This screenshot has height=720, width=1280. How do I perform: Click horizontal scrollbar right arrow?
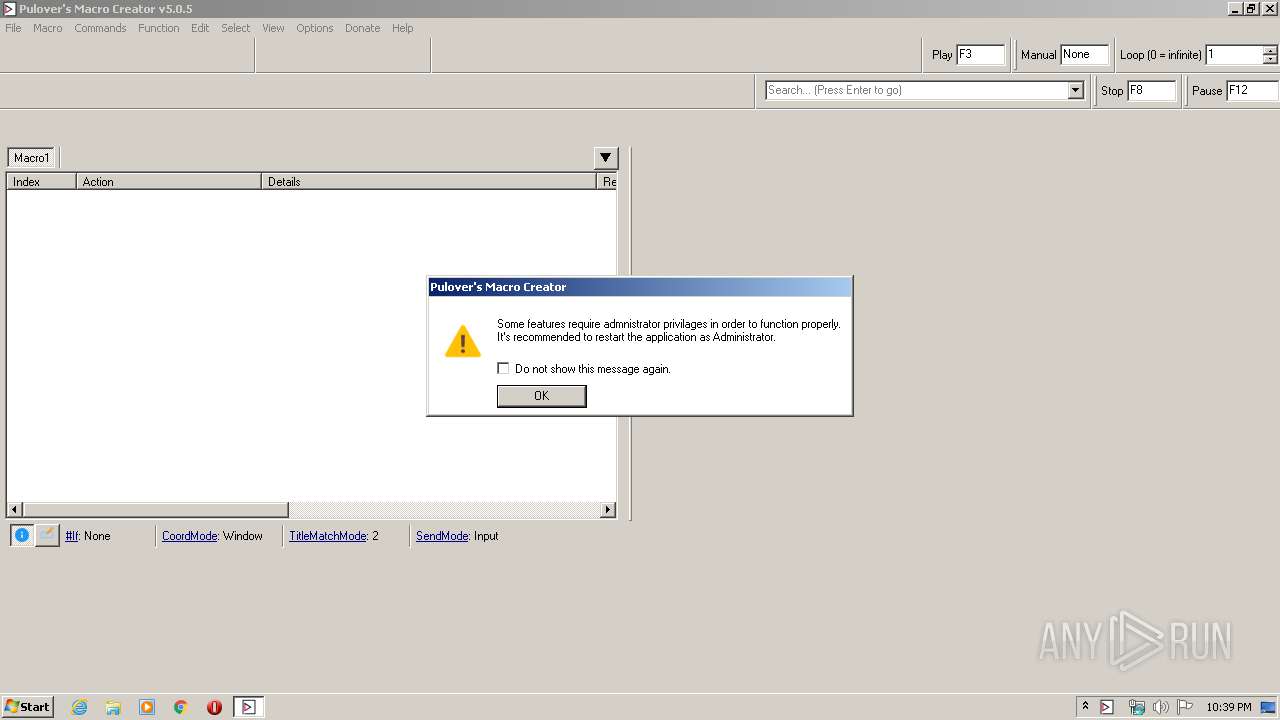(608, 510)
